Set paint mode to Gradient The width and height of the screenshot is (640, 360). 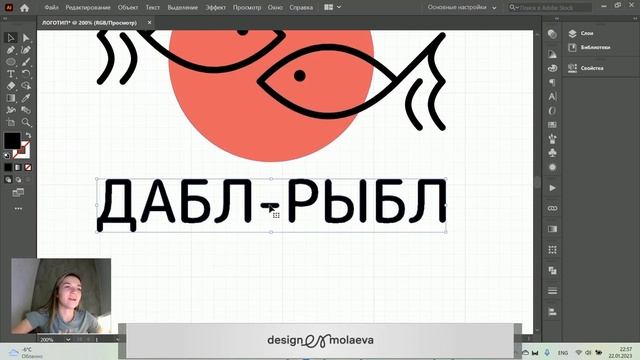(x=18, y=167)
